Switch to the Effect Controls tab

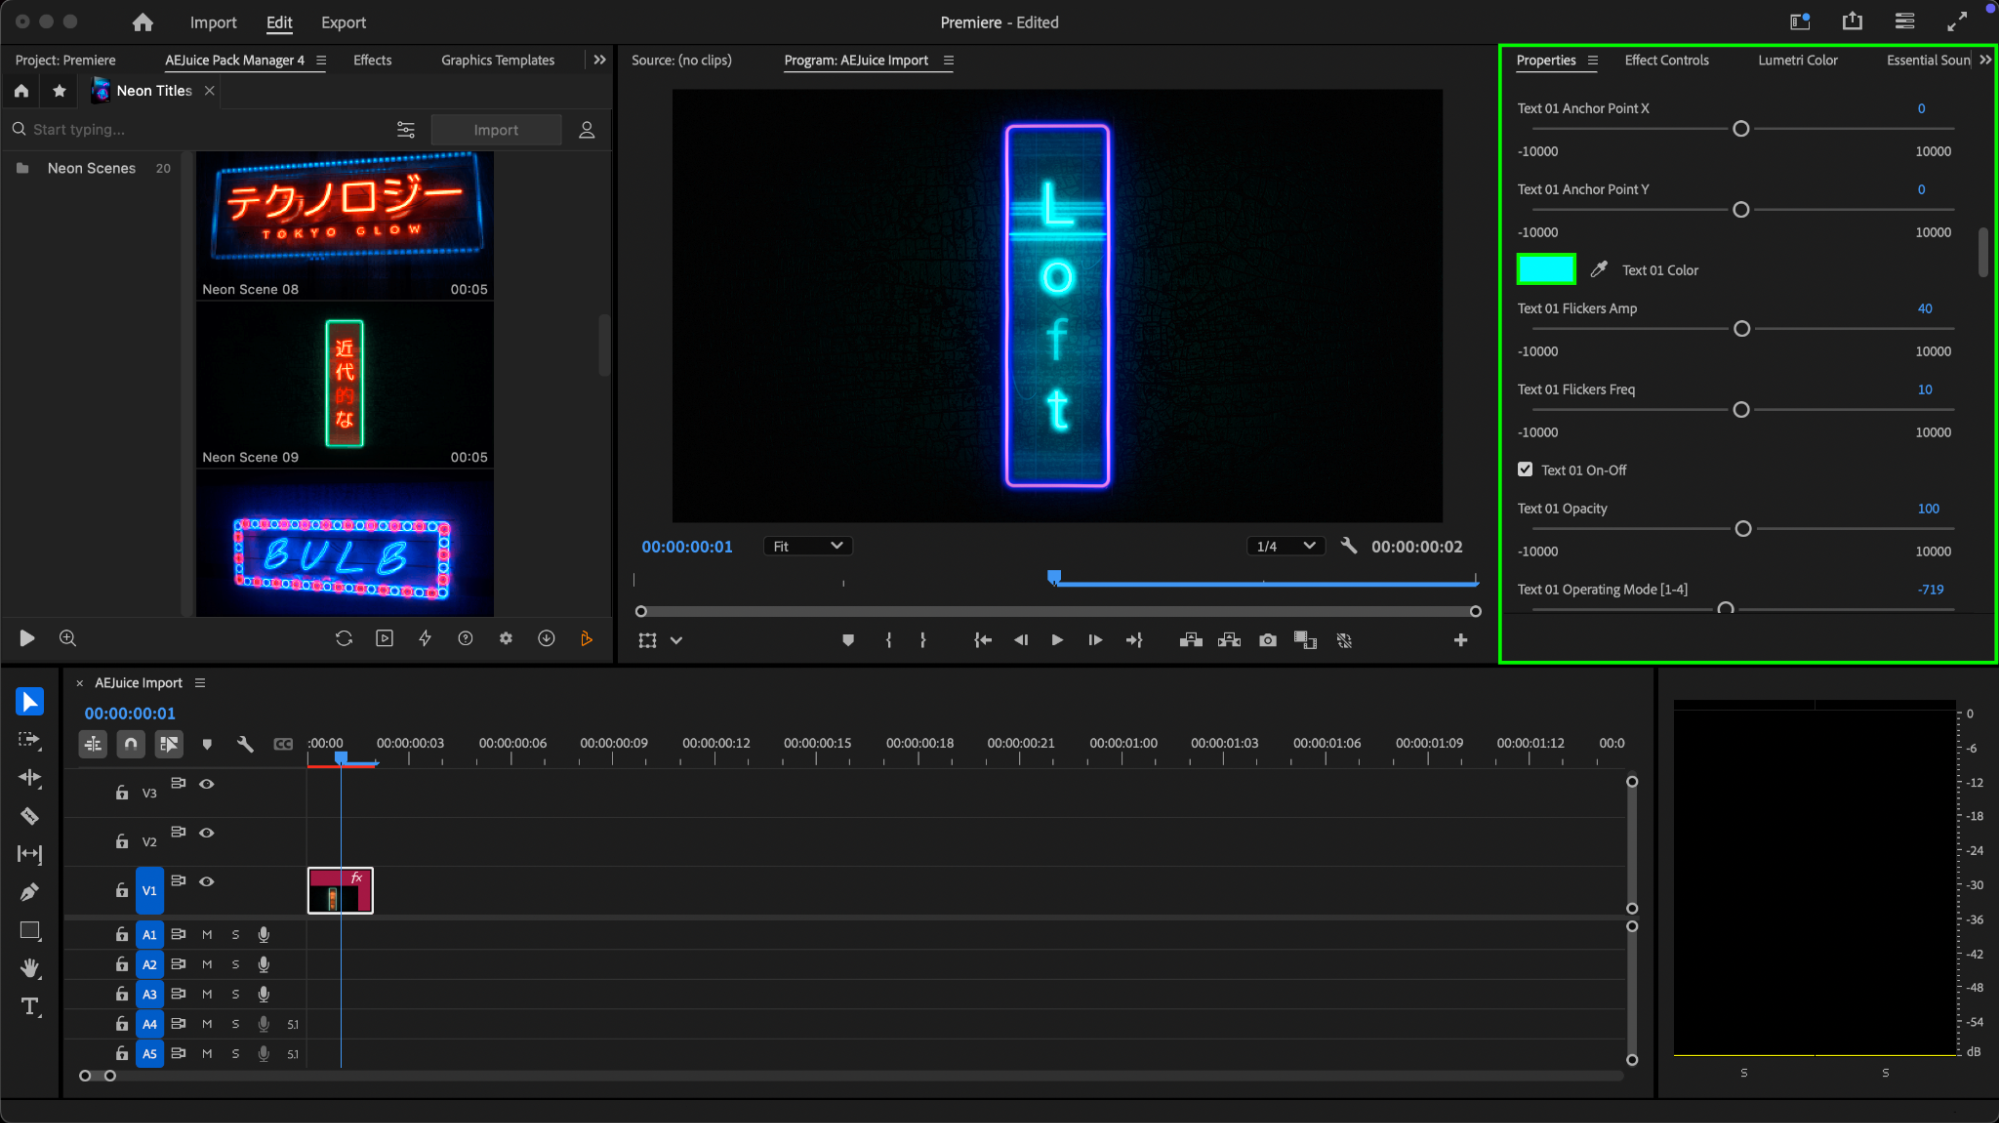pyautogui.click(x=1666, y=60)
